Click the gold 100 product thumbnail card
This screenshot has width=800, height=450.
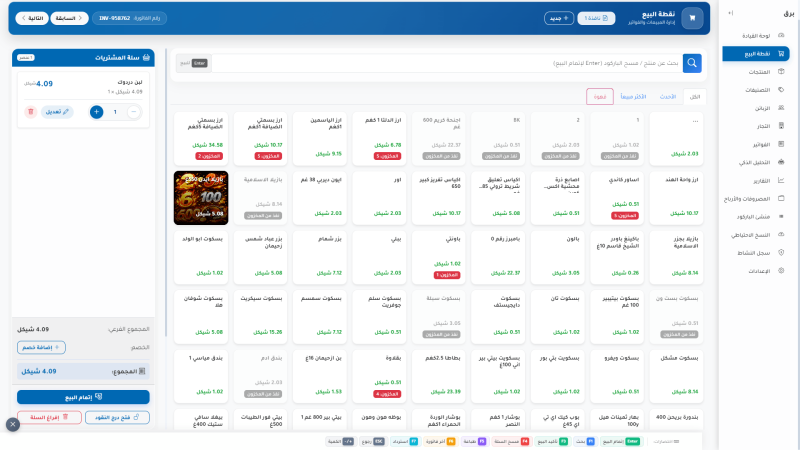tap(201, 198)
